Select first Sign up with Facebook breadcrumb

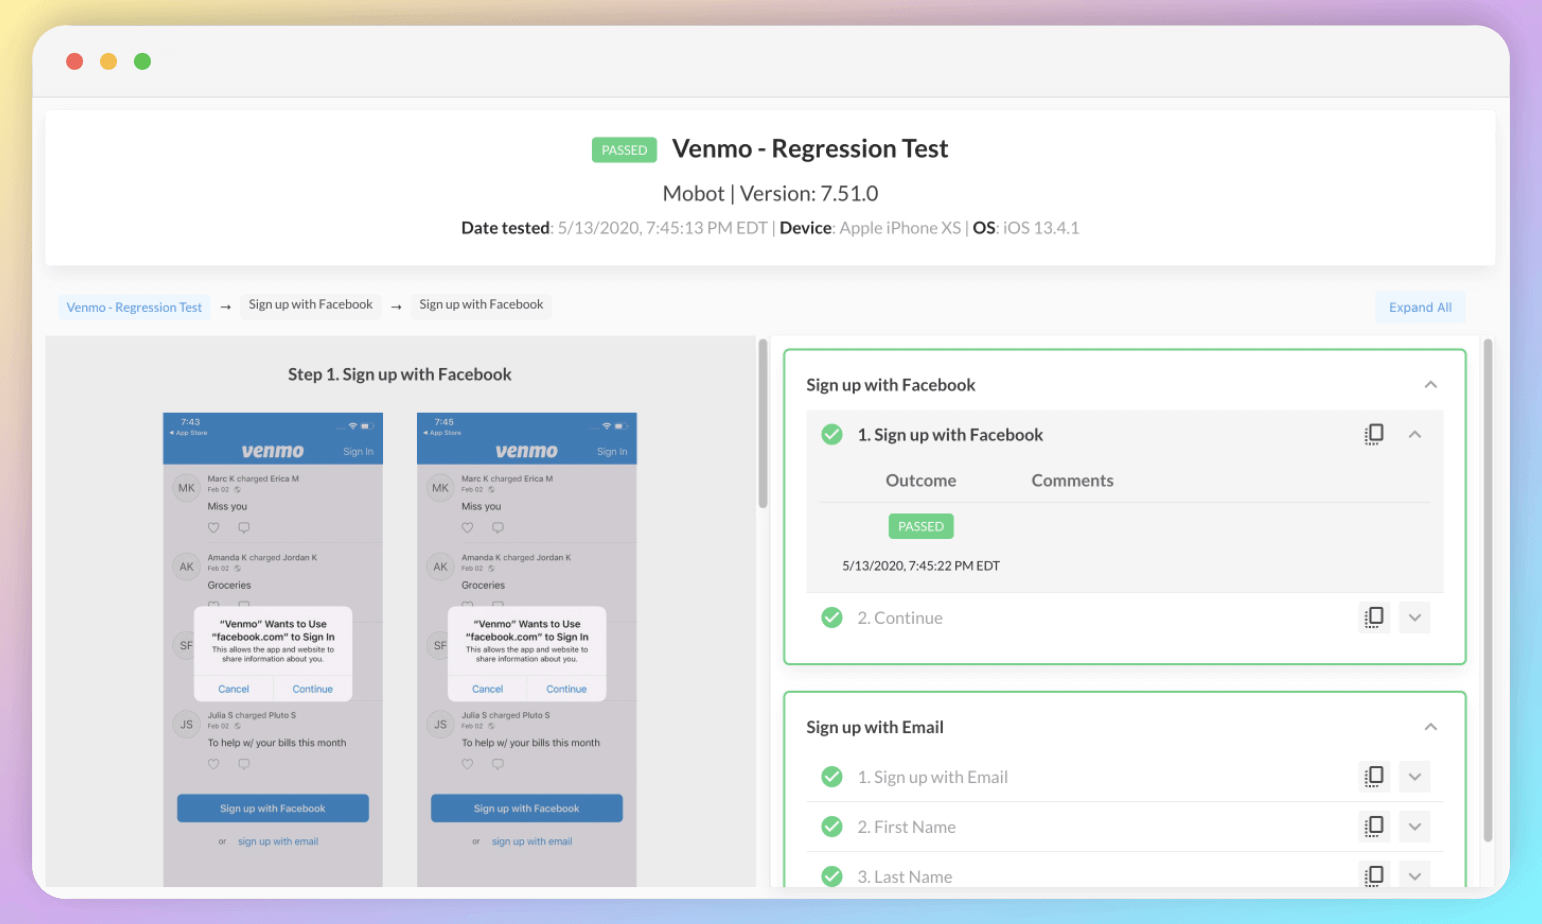[x=310, y=304]
